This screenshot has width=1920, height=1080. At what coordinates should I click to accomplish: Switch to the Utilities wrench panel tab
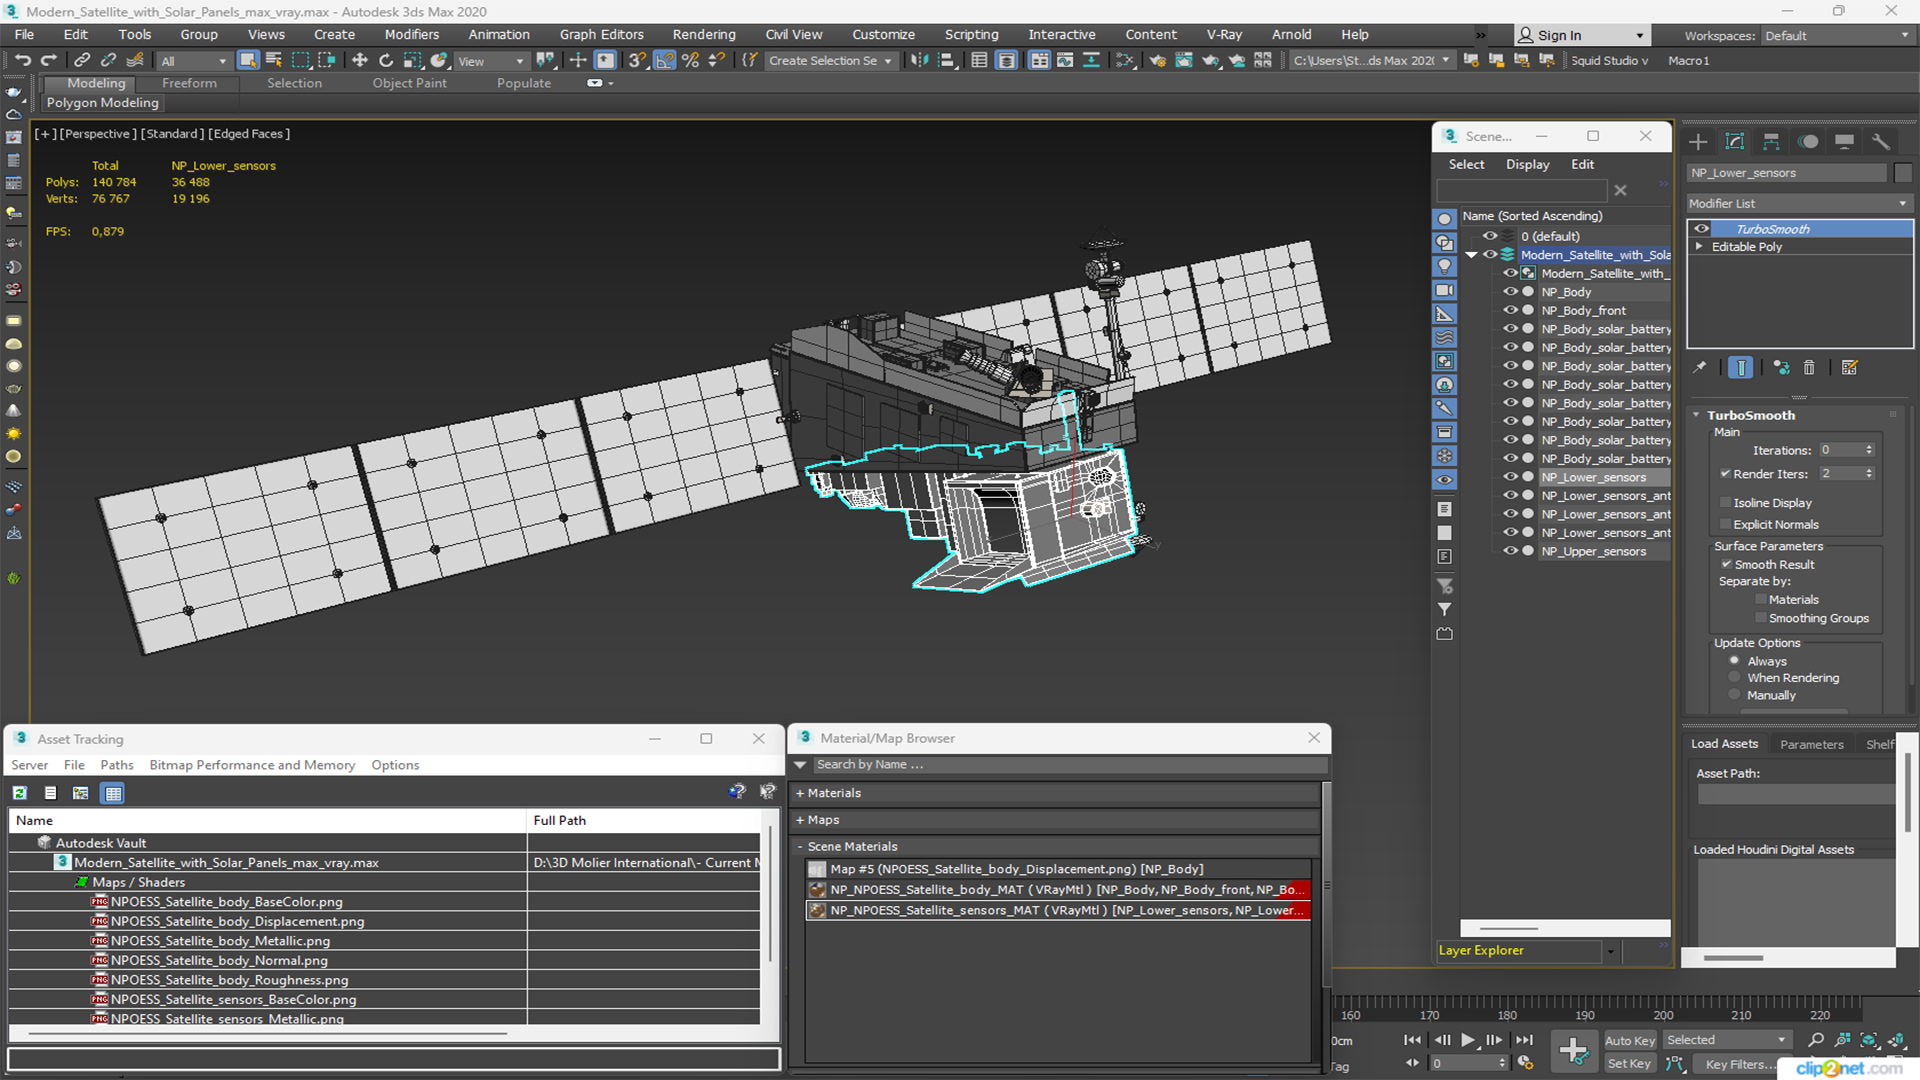[1881, 142]
